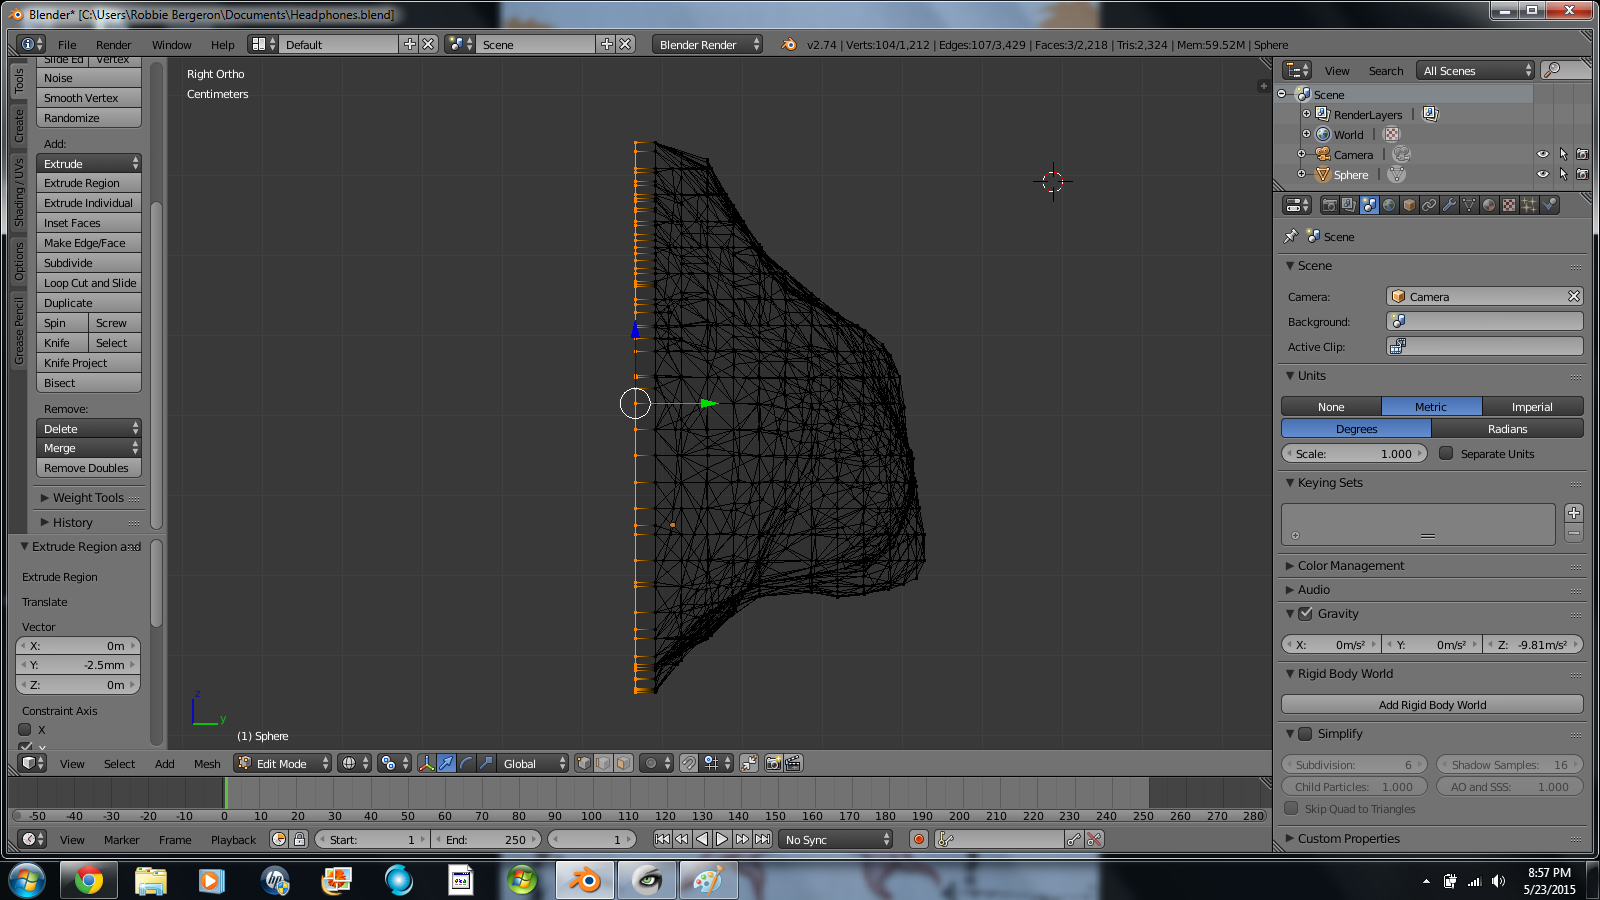Screen dimensions: 1600x900
Task: Select None unit system
Action: pyautogui.click(x=1331, y=407)
